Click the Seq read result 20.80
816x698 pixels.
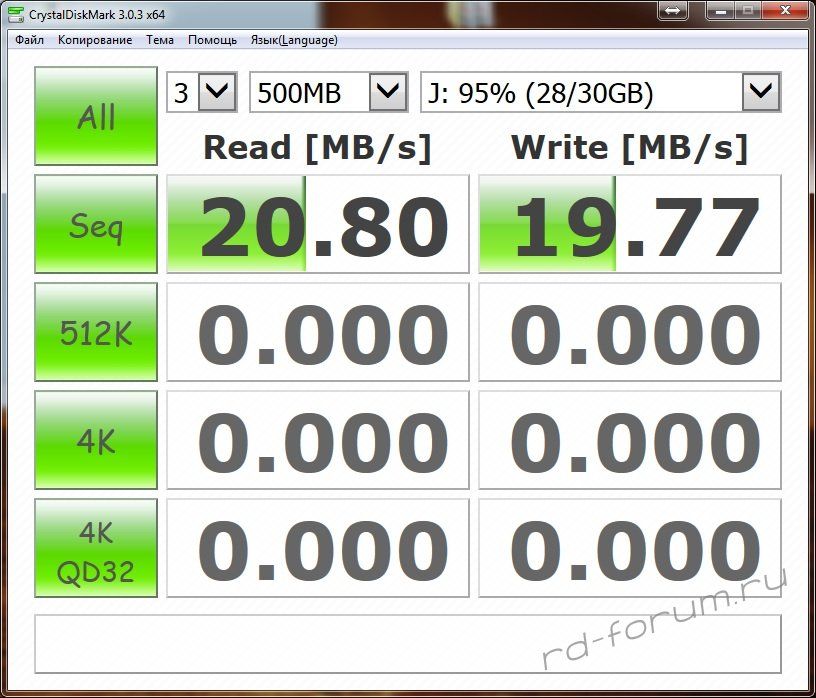point(317,224)
